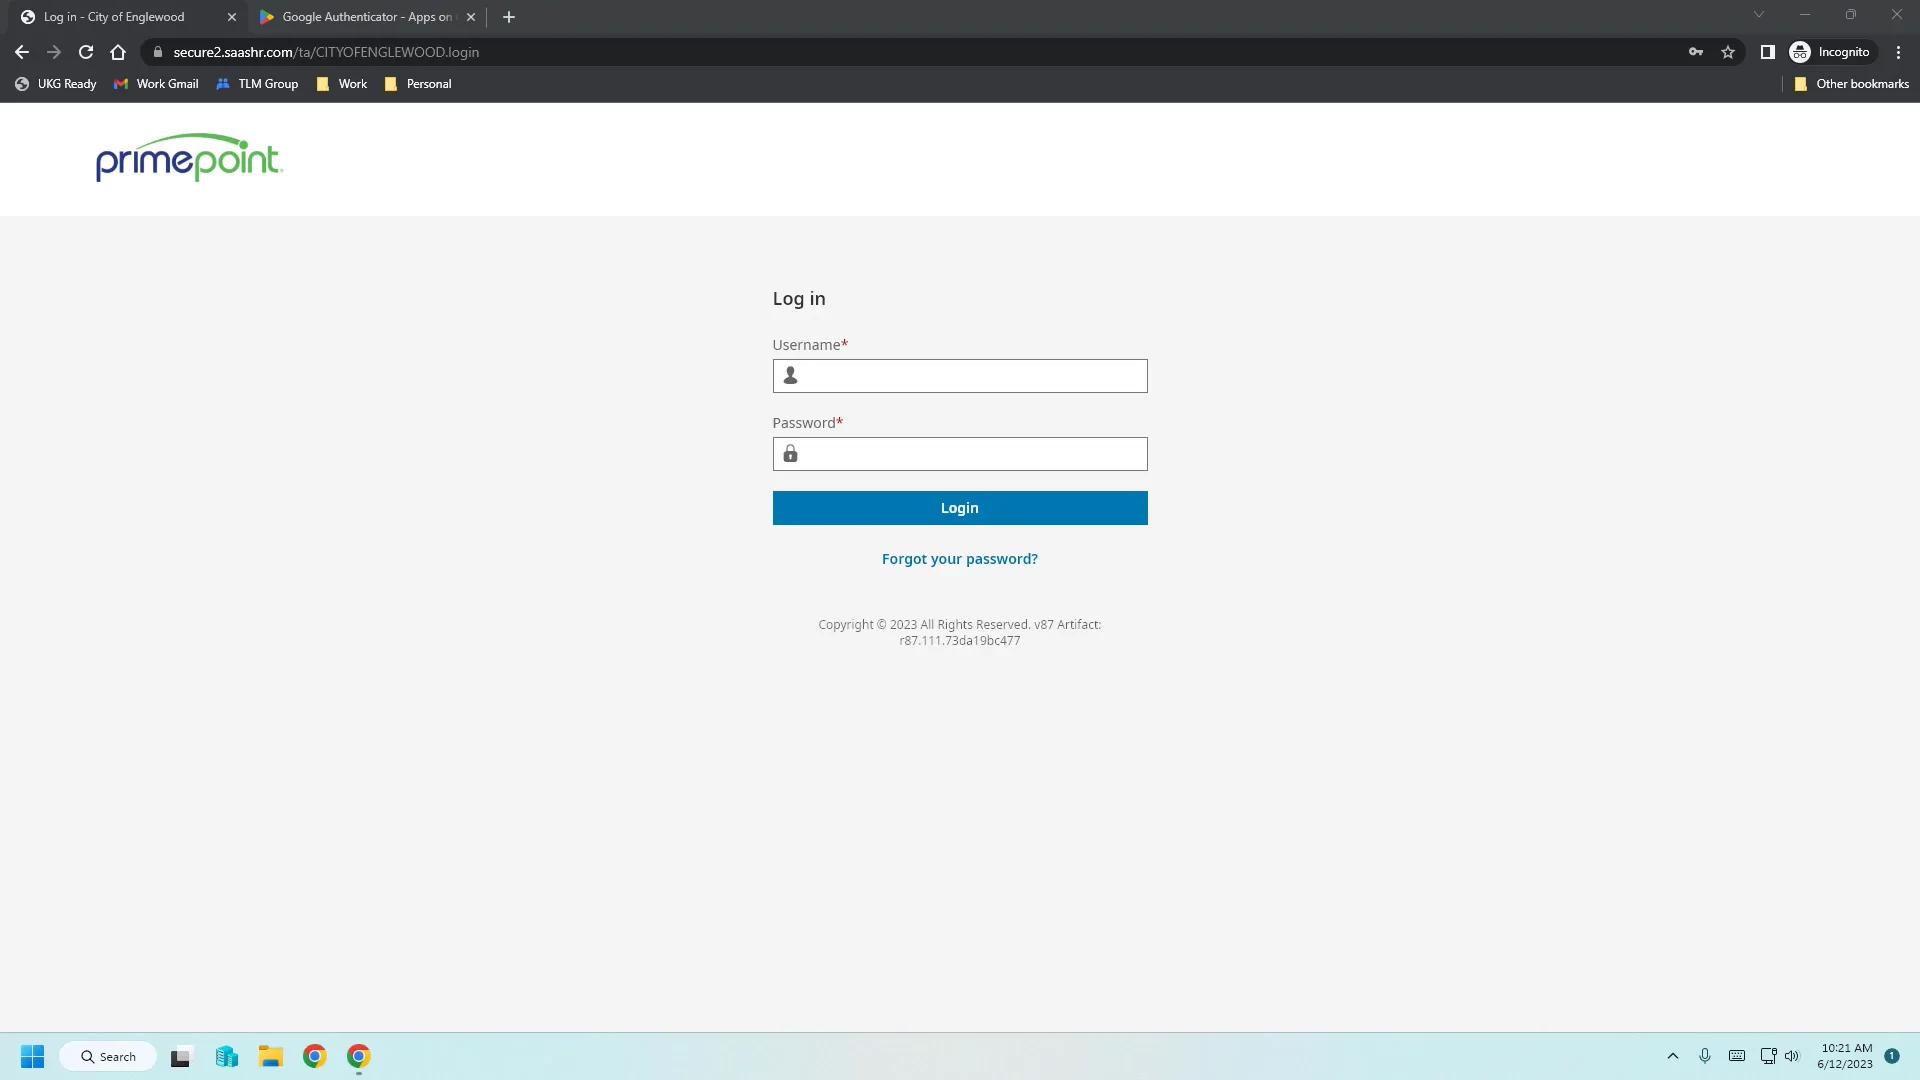Bookmark this page with star icon
The image size is (1920, 1080).
[x=1728, y=52]
